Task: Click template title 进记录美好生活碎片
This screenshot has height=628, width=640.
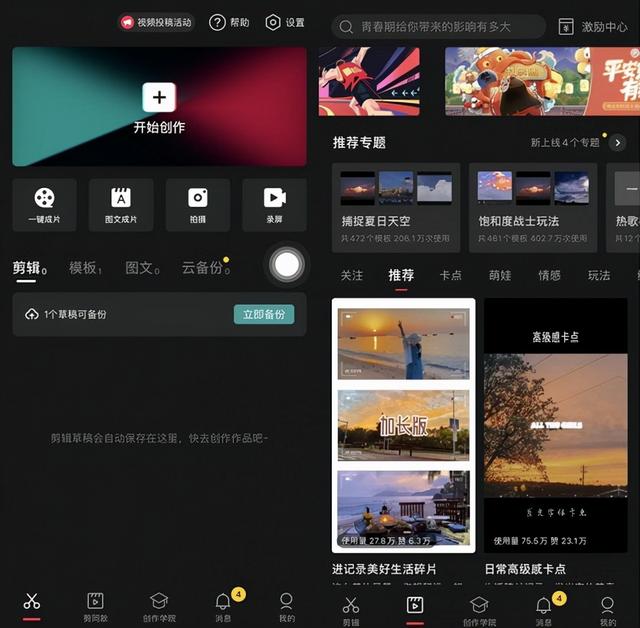Action: click(x=384, y=569)
